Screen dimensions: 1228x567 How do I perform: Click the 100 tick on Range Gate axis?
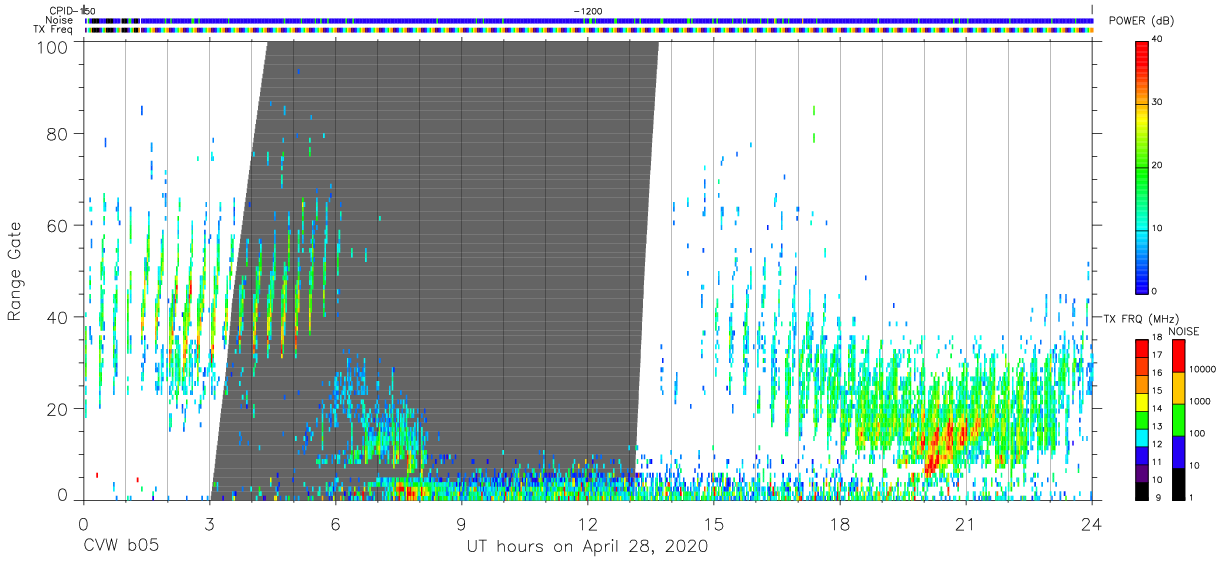click(x=54, y=46)
